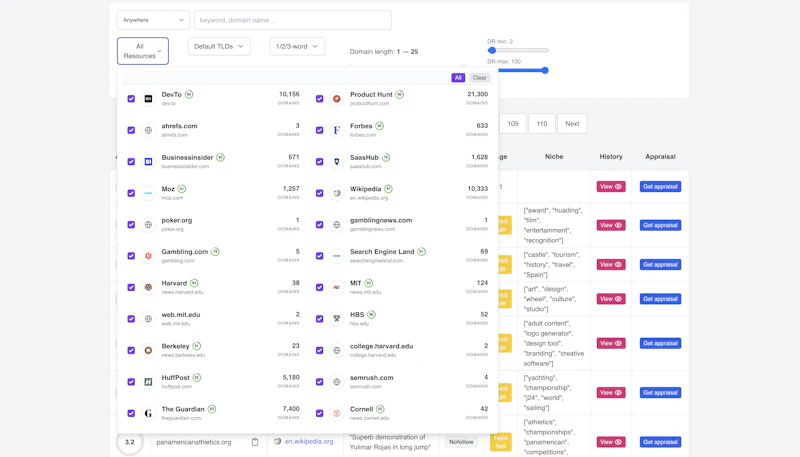Image resolution: width=800 pixels, height=457 pixels.
Task: Click the semrush.com globe icon
Action: click(x=337, y=382)
